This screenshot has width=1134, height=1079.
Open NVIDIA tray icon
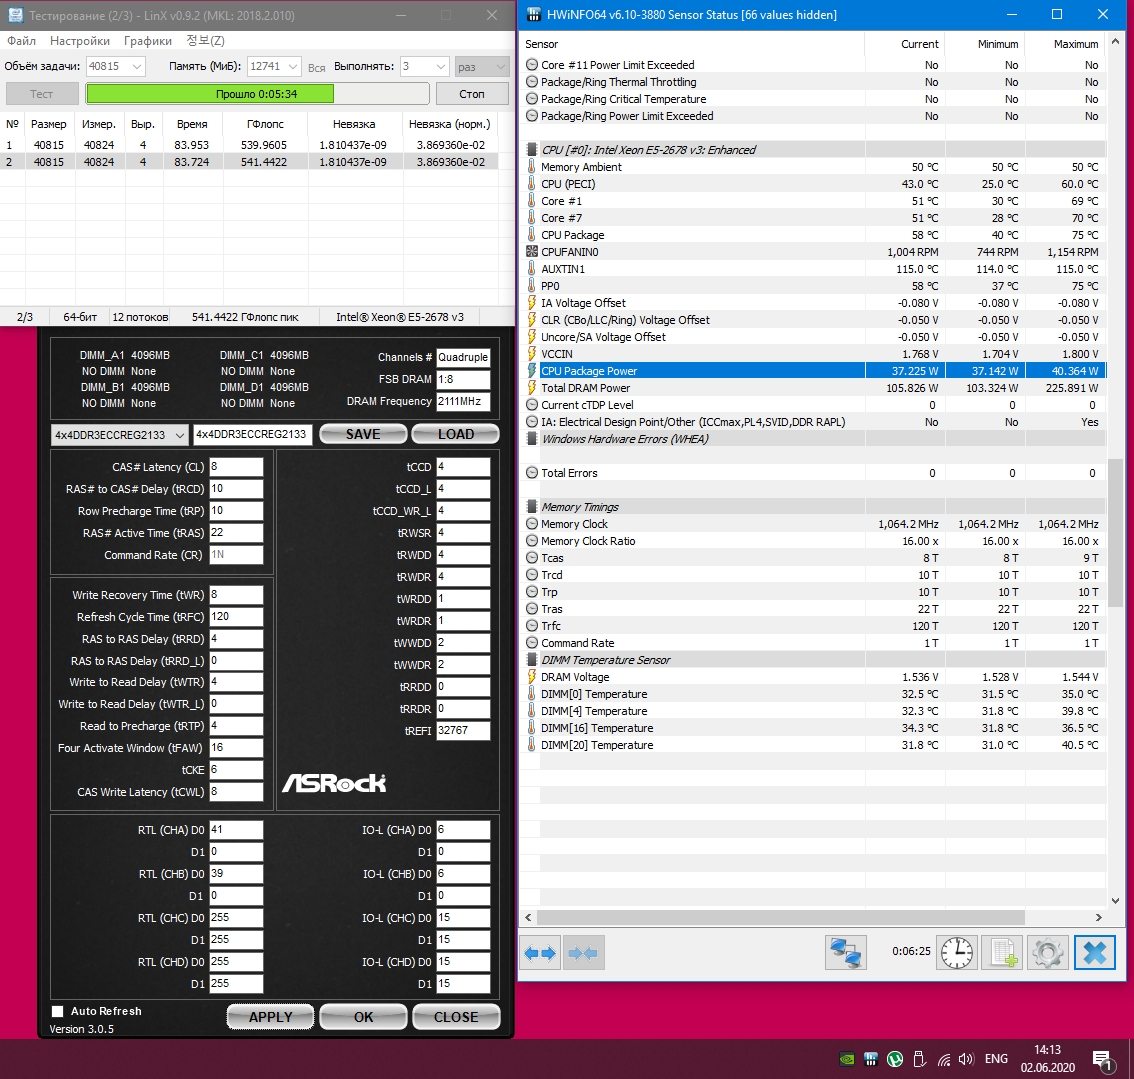coord(847,1059)
